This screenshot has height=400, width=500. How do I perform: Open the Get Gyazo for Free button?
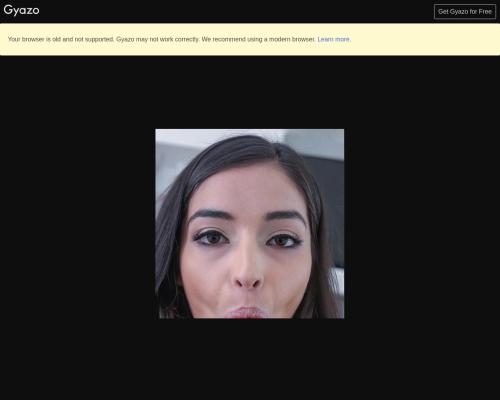pos(465,12)
